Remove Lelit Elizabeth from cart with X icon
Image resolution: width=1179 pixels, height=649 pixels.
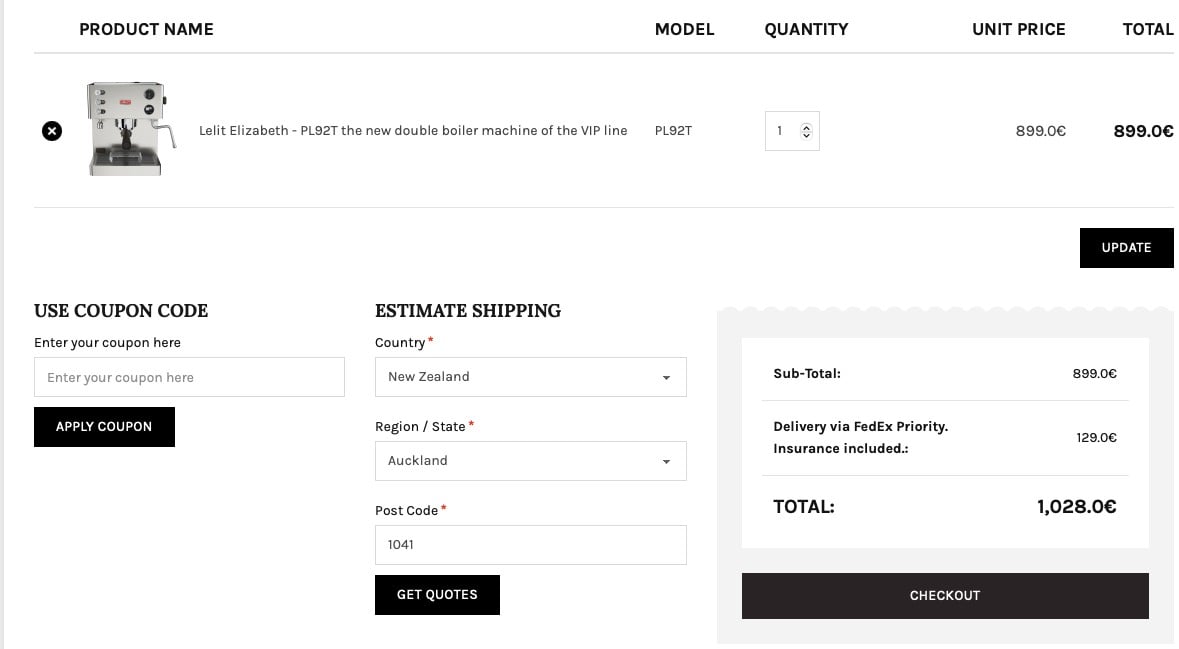[x=52, y=131]
